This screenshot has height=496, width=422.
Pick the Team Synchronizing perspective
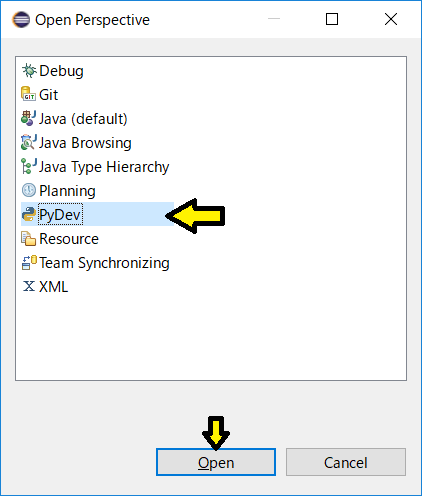tap(104, 263)
